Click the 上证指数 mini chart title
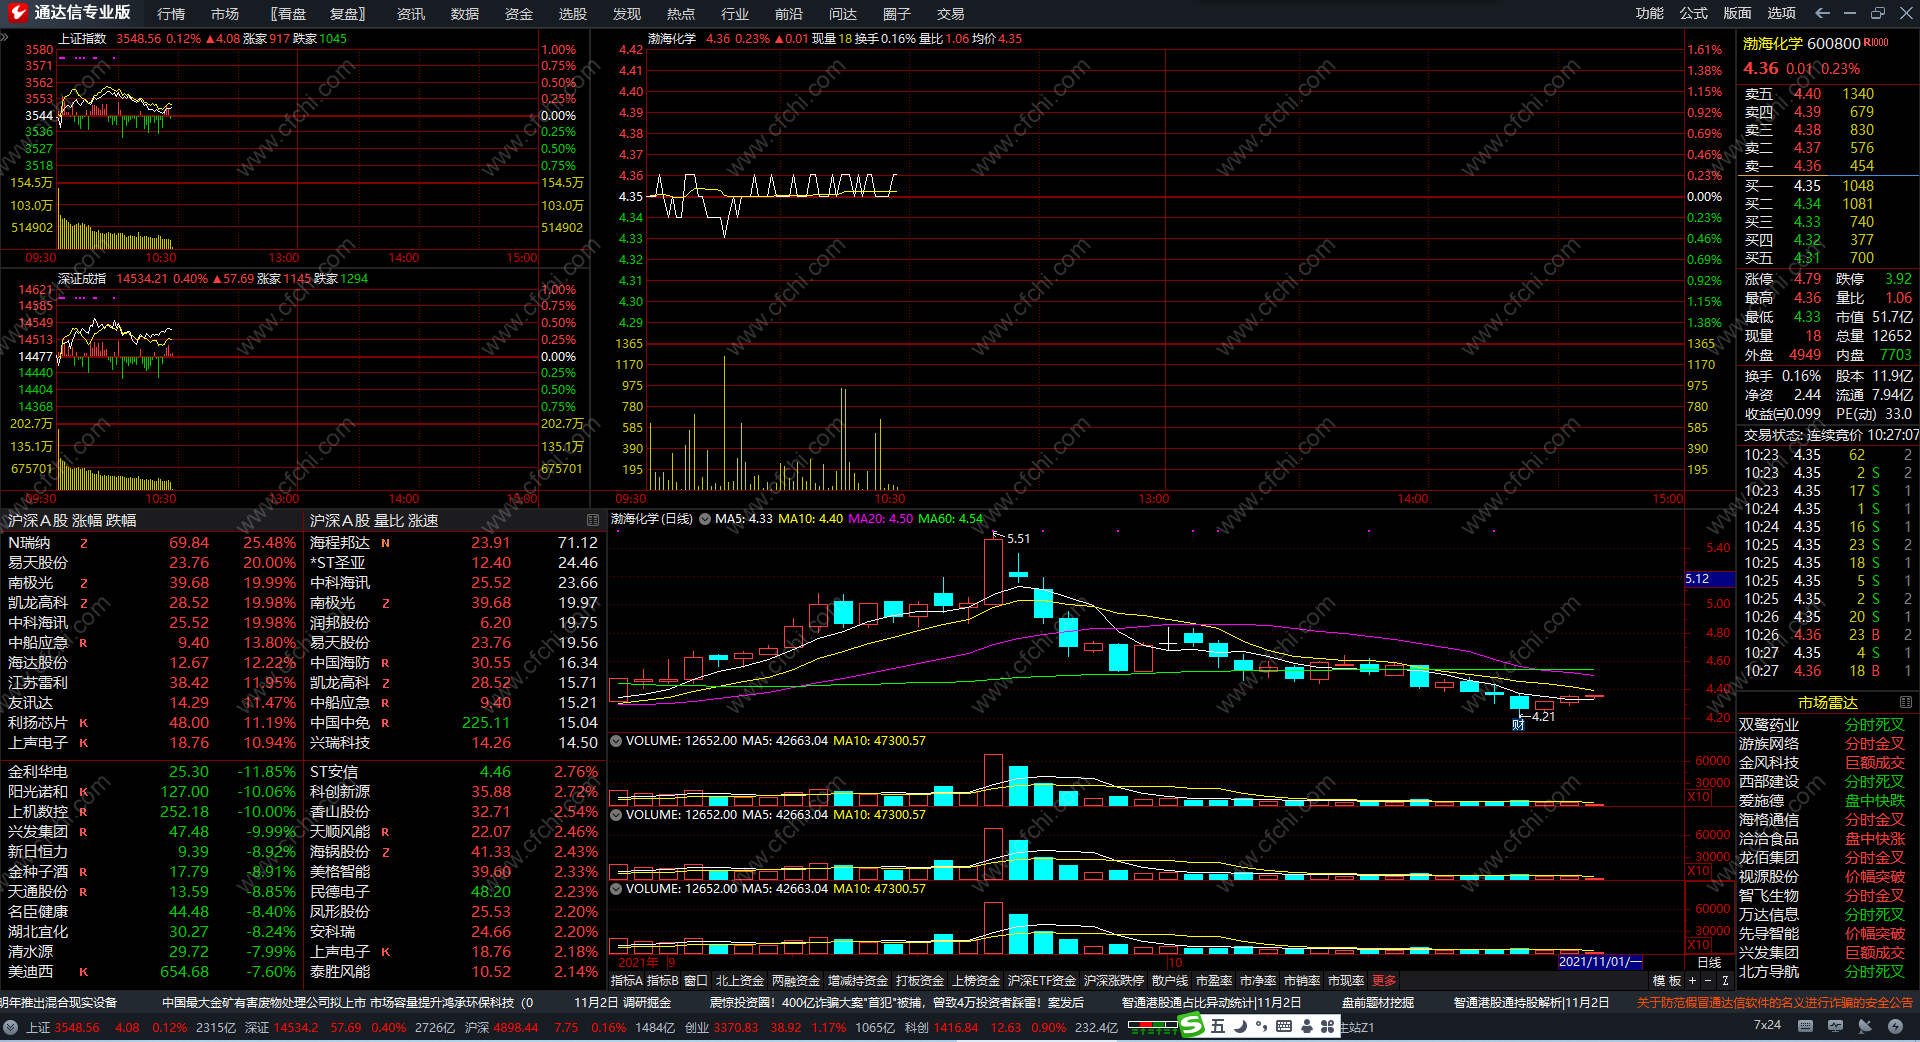Image resolution: width=1920 pixels, height=1042 pixels. click(82, 38)
